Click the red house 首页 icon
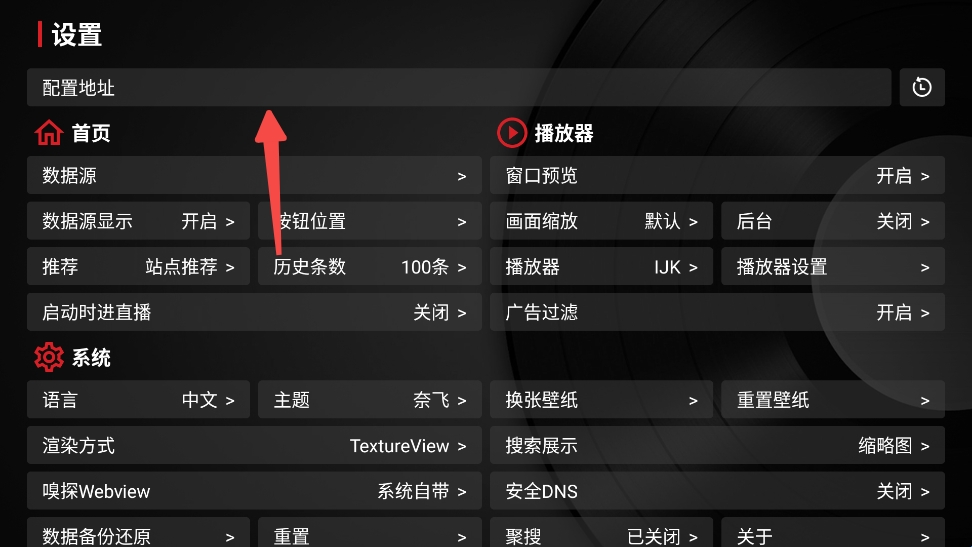The image size is (972, 547). (x=49, y=133)
